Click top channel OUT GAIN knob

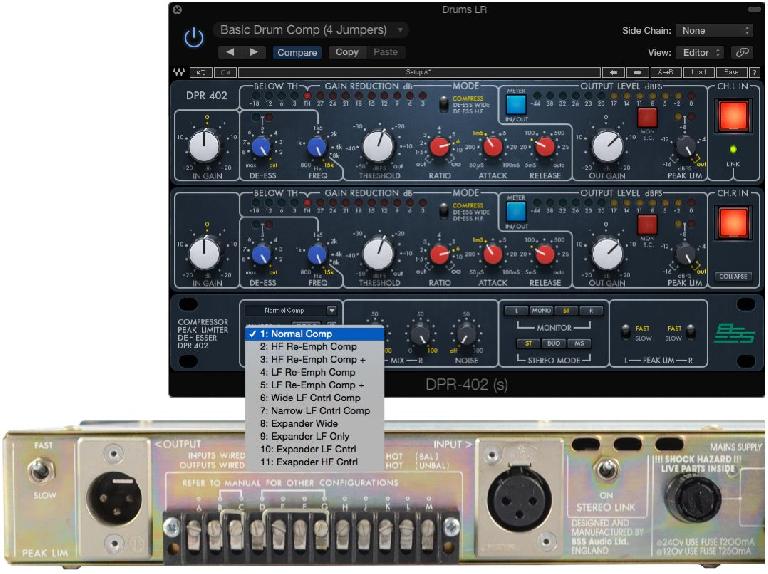coord(607,146)
